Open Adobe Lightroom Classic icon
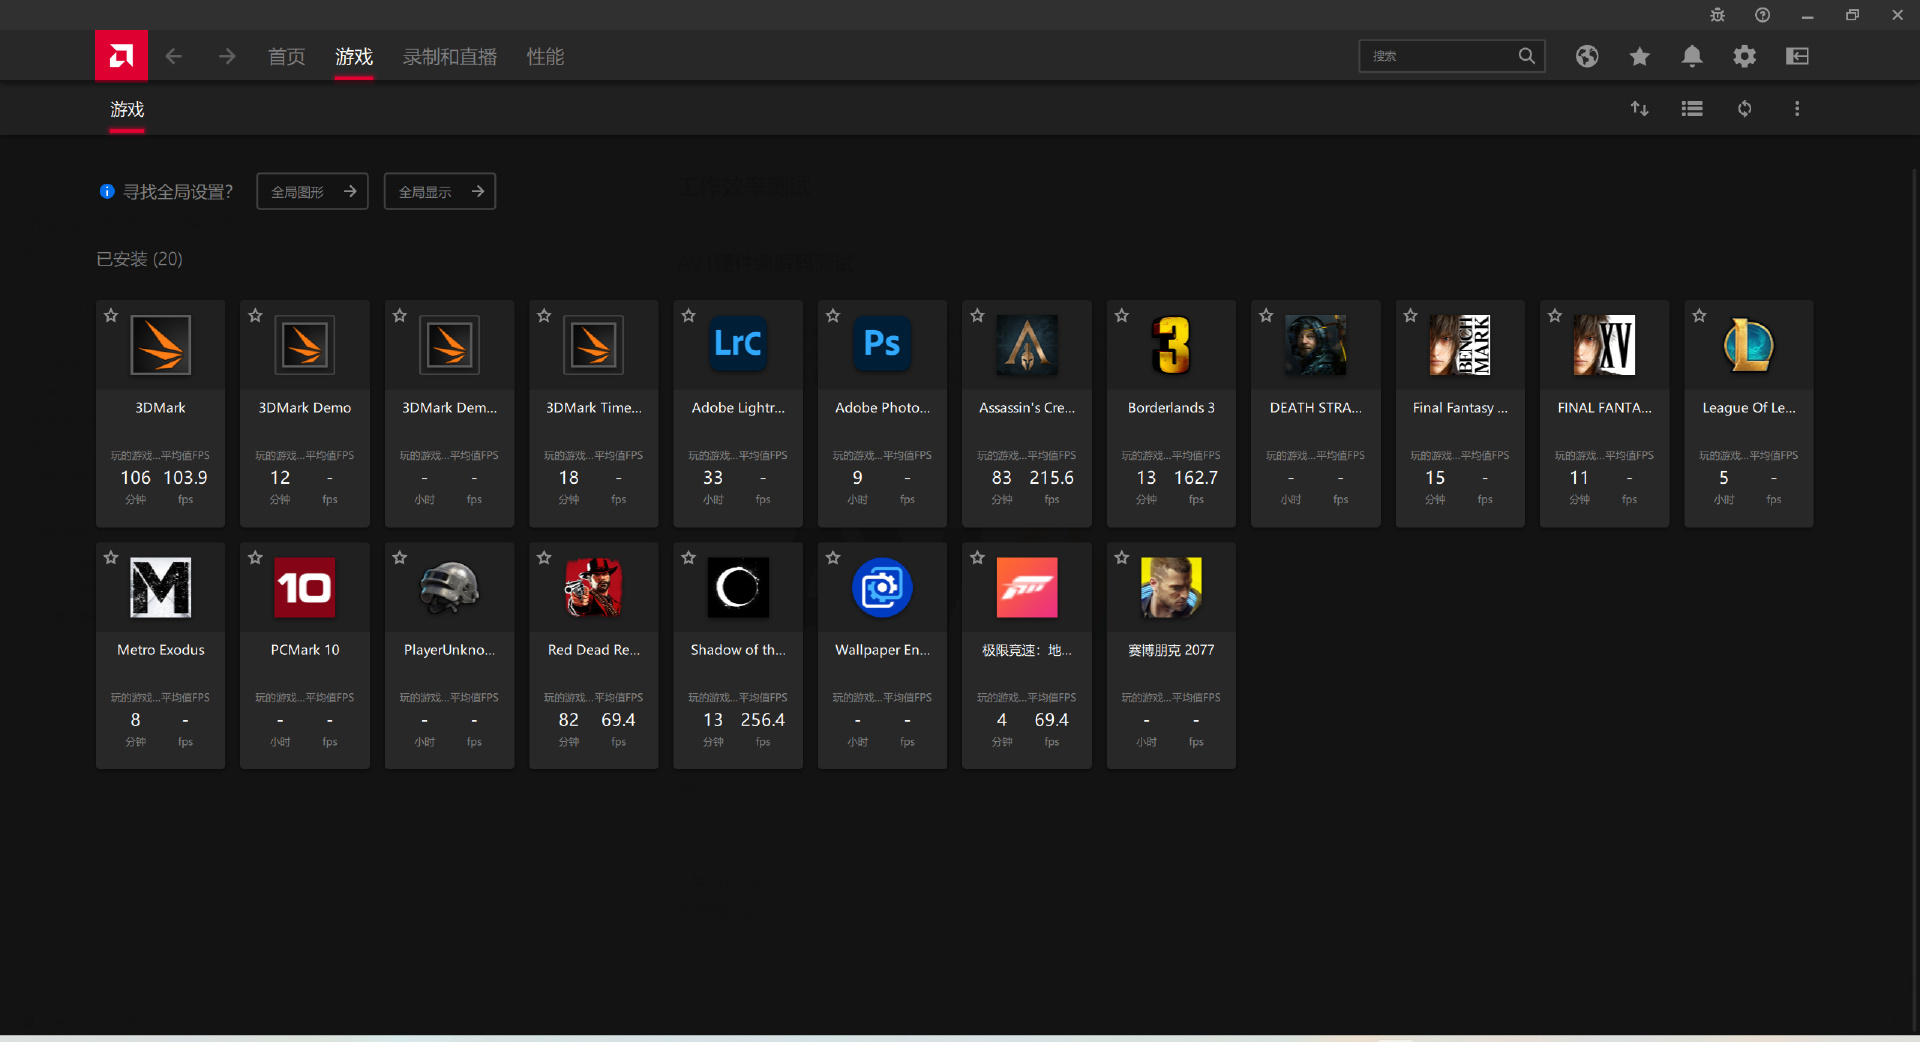Image resolution: width=1920 pixels, height=1042 pixels. (738, 345)
